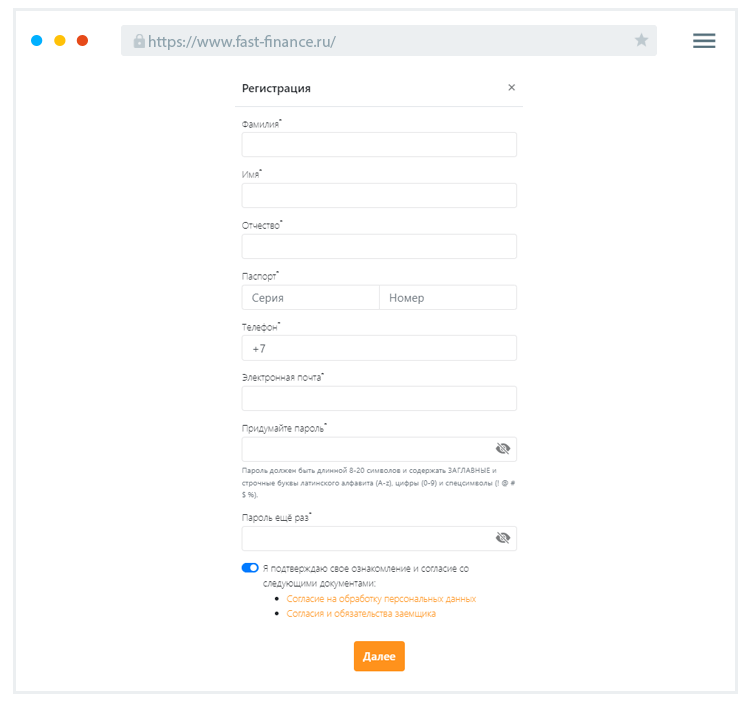The image size is (751, 709).
Task: Click the Придумайте пароль field
Action: coord(365,449)
